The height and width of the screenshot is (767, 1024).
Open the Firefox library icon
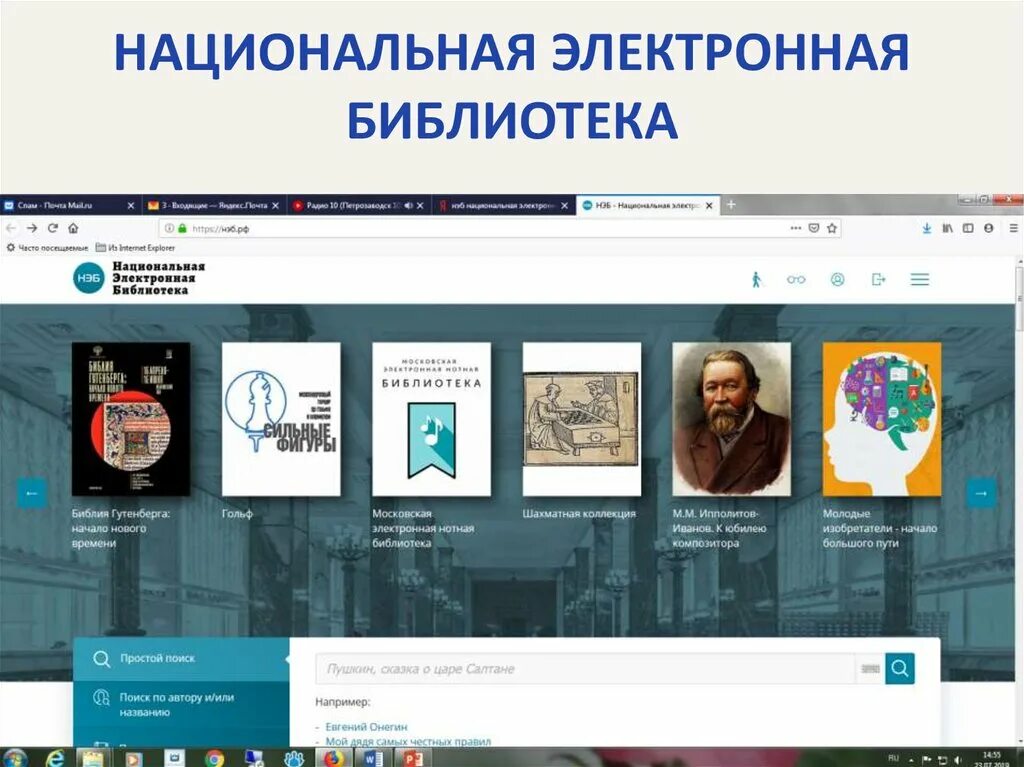point(947,228)
